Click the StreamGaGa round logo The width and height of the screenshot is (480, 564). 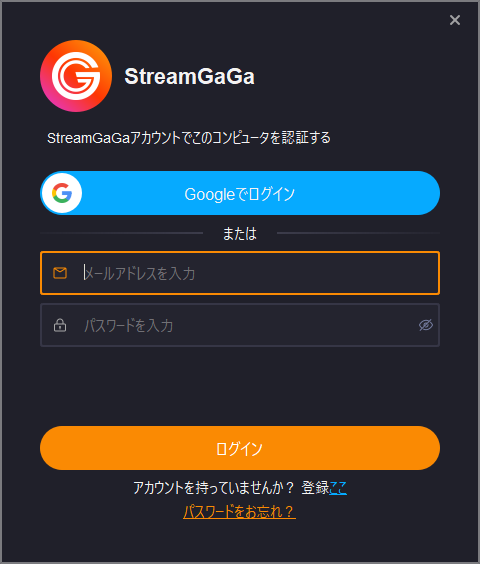pyautogui.click(x=76, y=76)
